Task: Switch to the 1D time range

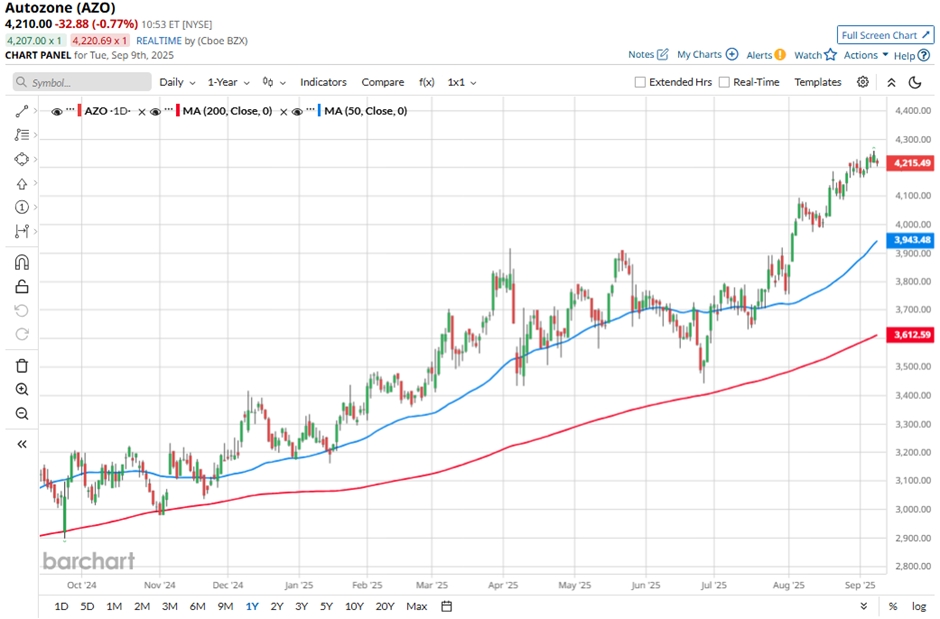Action: point(61,606)
